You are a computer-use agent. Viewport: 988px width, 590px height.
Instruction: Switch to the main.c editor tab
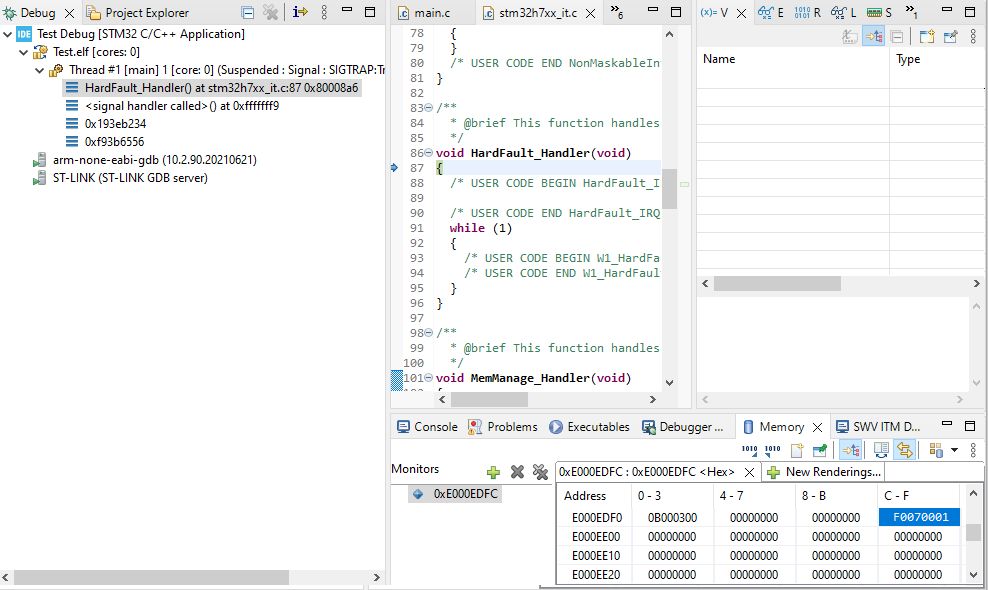433,13
